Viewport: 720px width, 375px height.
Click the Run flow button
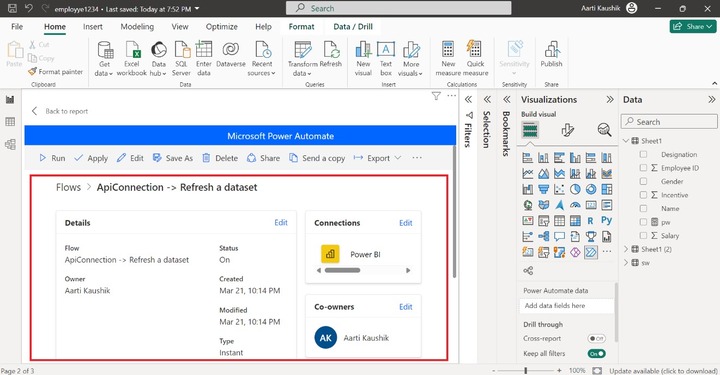pyautogui.click(x=52, y=158)
